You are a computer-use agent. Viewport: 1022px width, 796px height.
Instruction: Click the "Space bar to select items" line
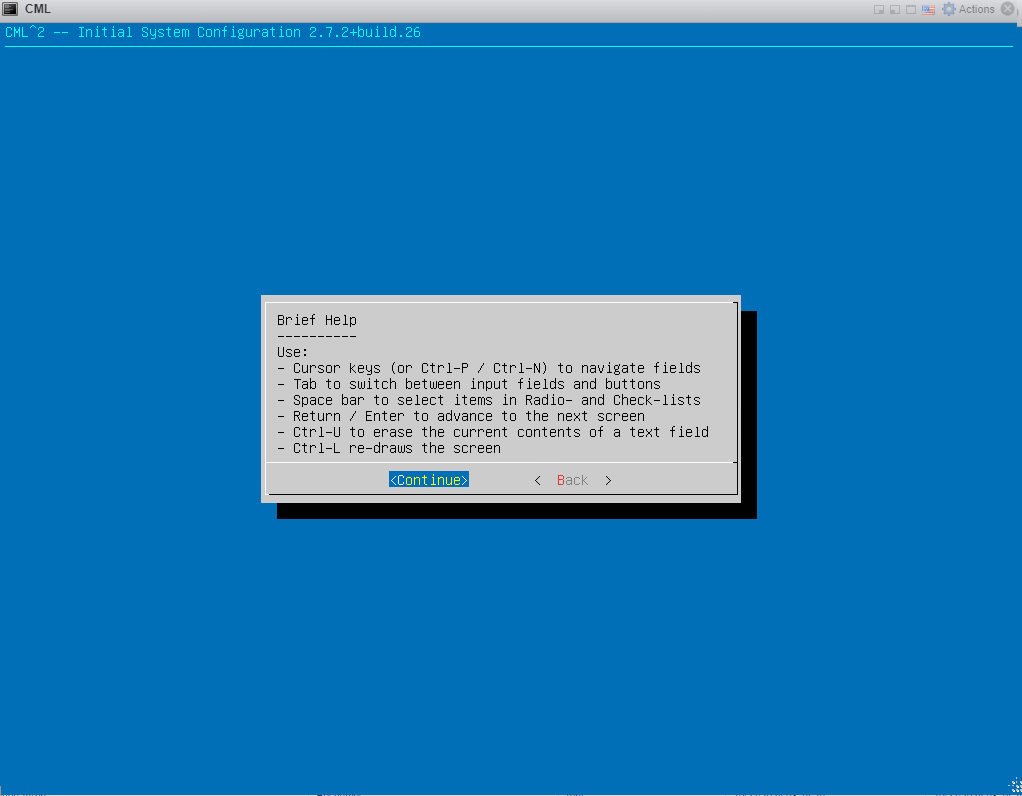click(489, 400)
